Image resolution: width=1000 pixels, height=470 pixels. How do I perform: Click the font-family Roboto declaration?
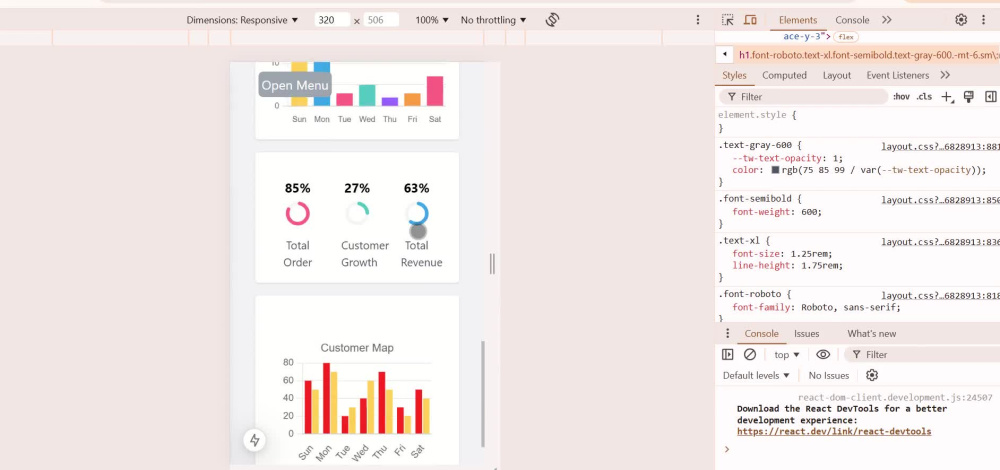(x=816, y=307)
